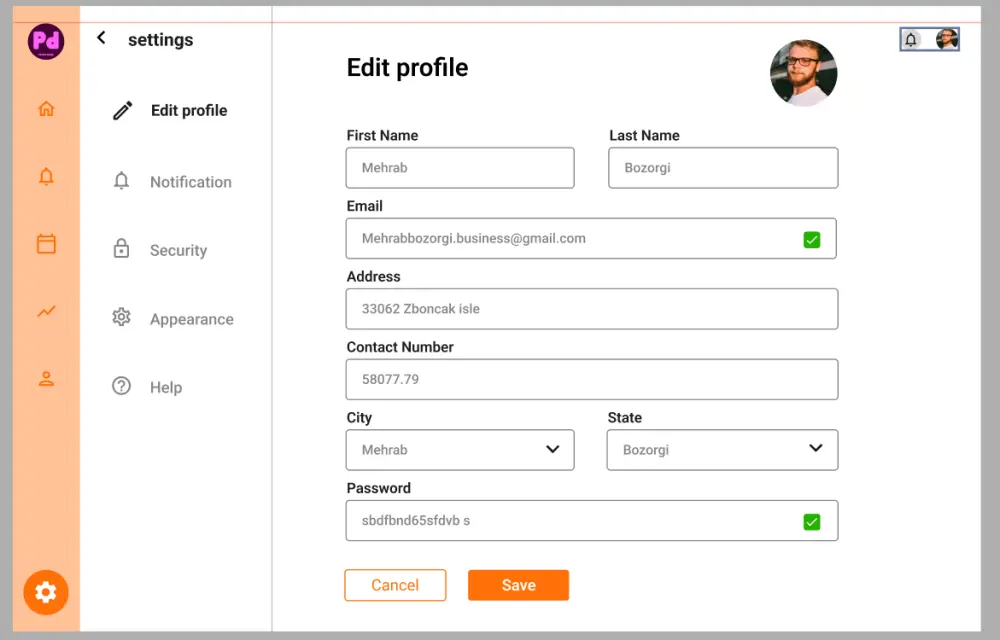Open the bell icon in the orange sidebar

[46, 176]
